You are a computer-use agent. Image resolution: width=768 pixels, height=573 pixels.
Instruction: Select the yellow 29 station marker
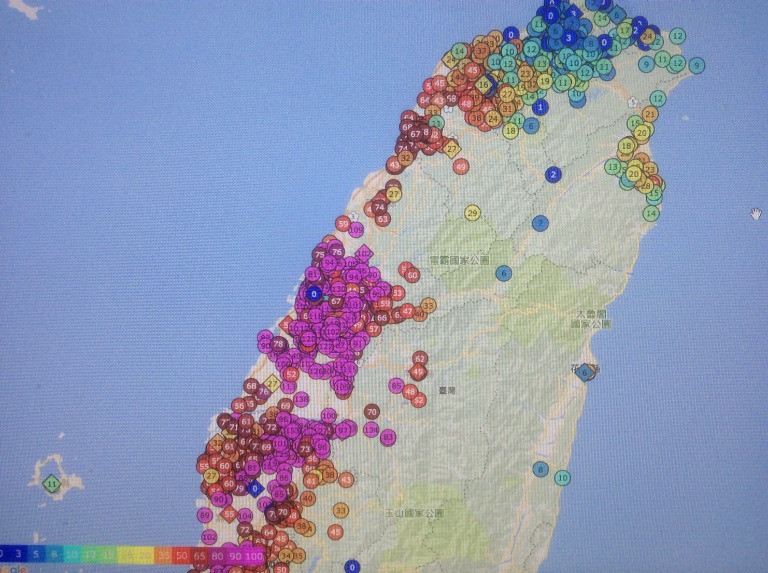pos(472,212)
